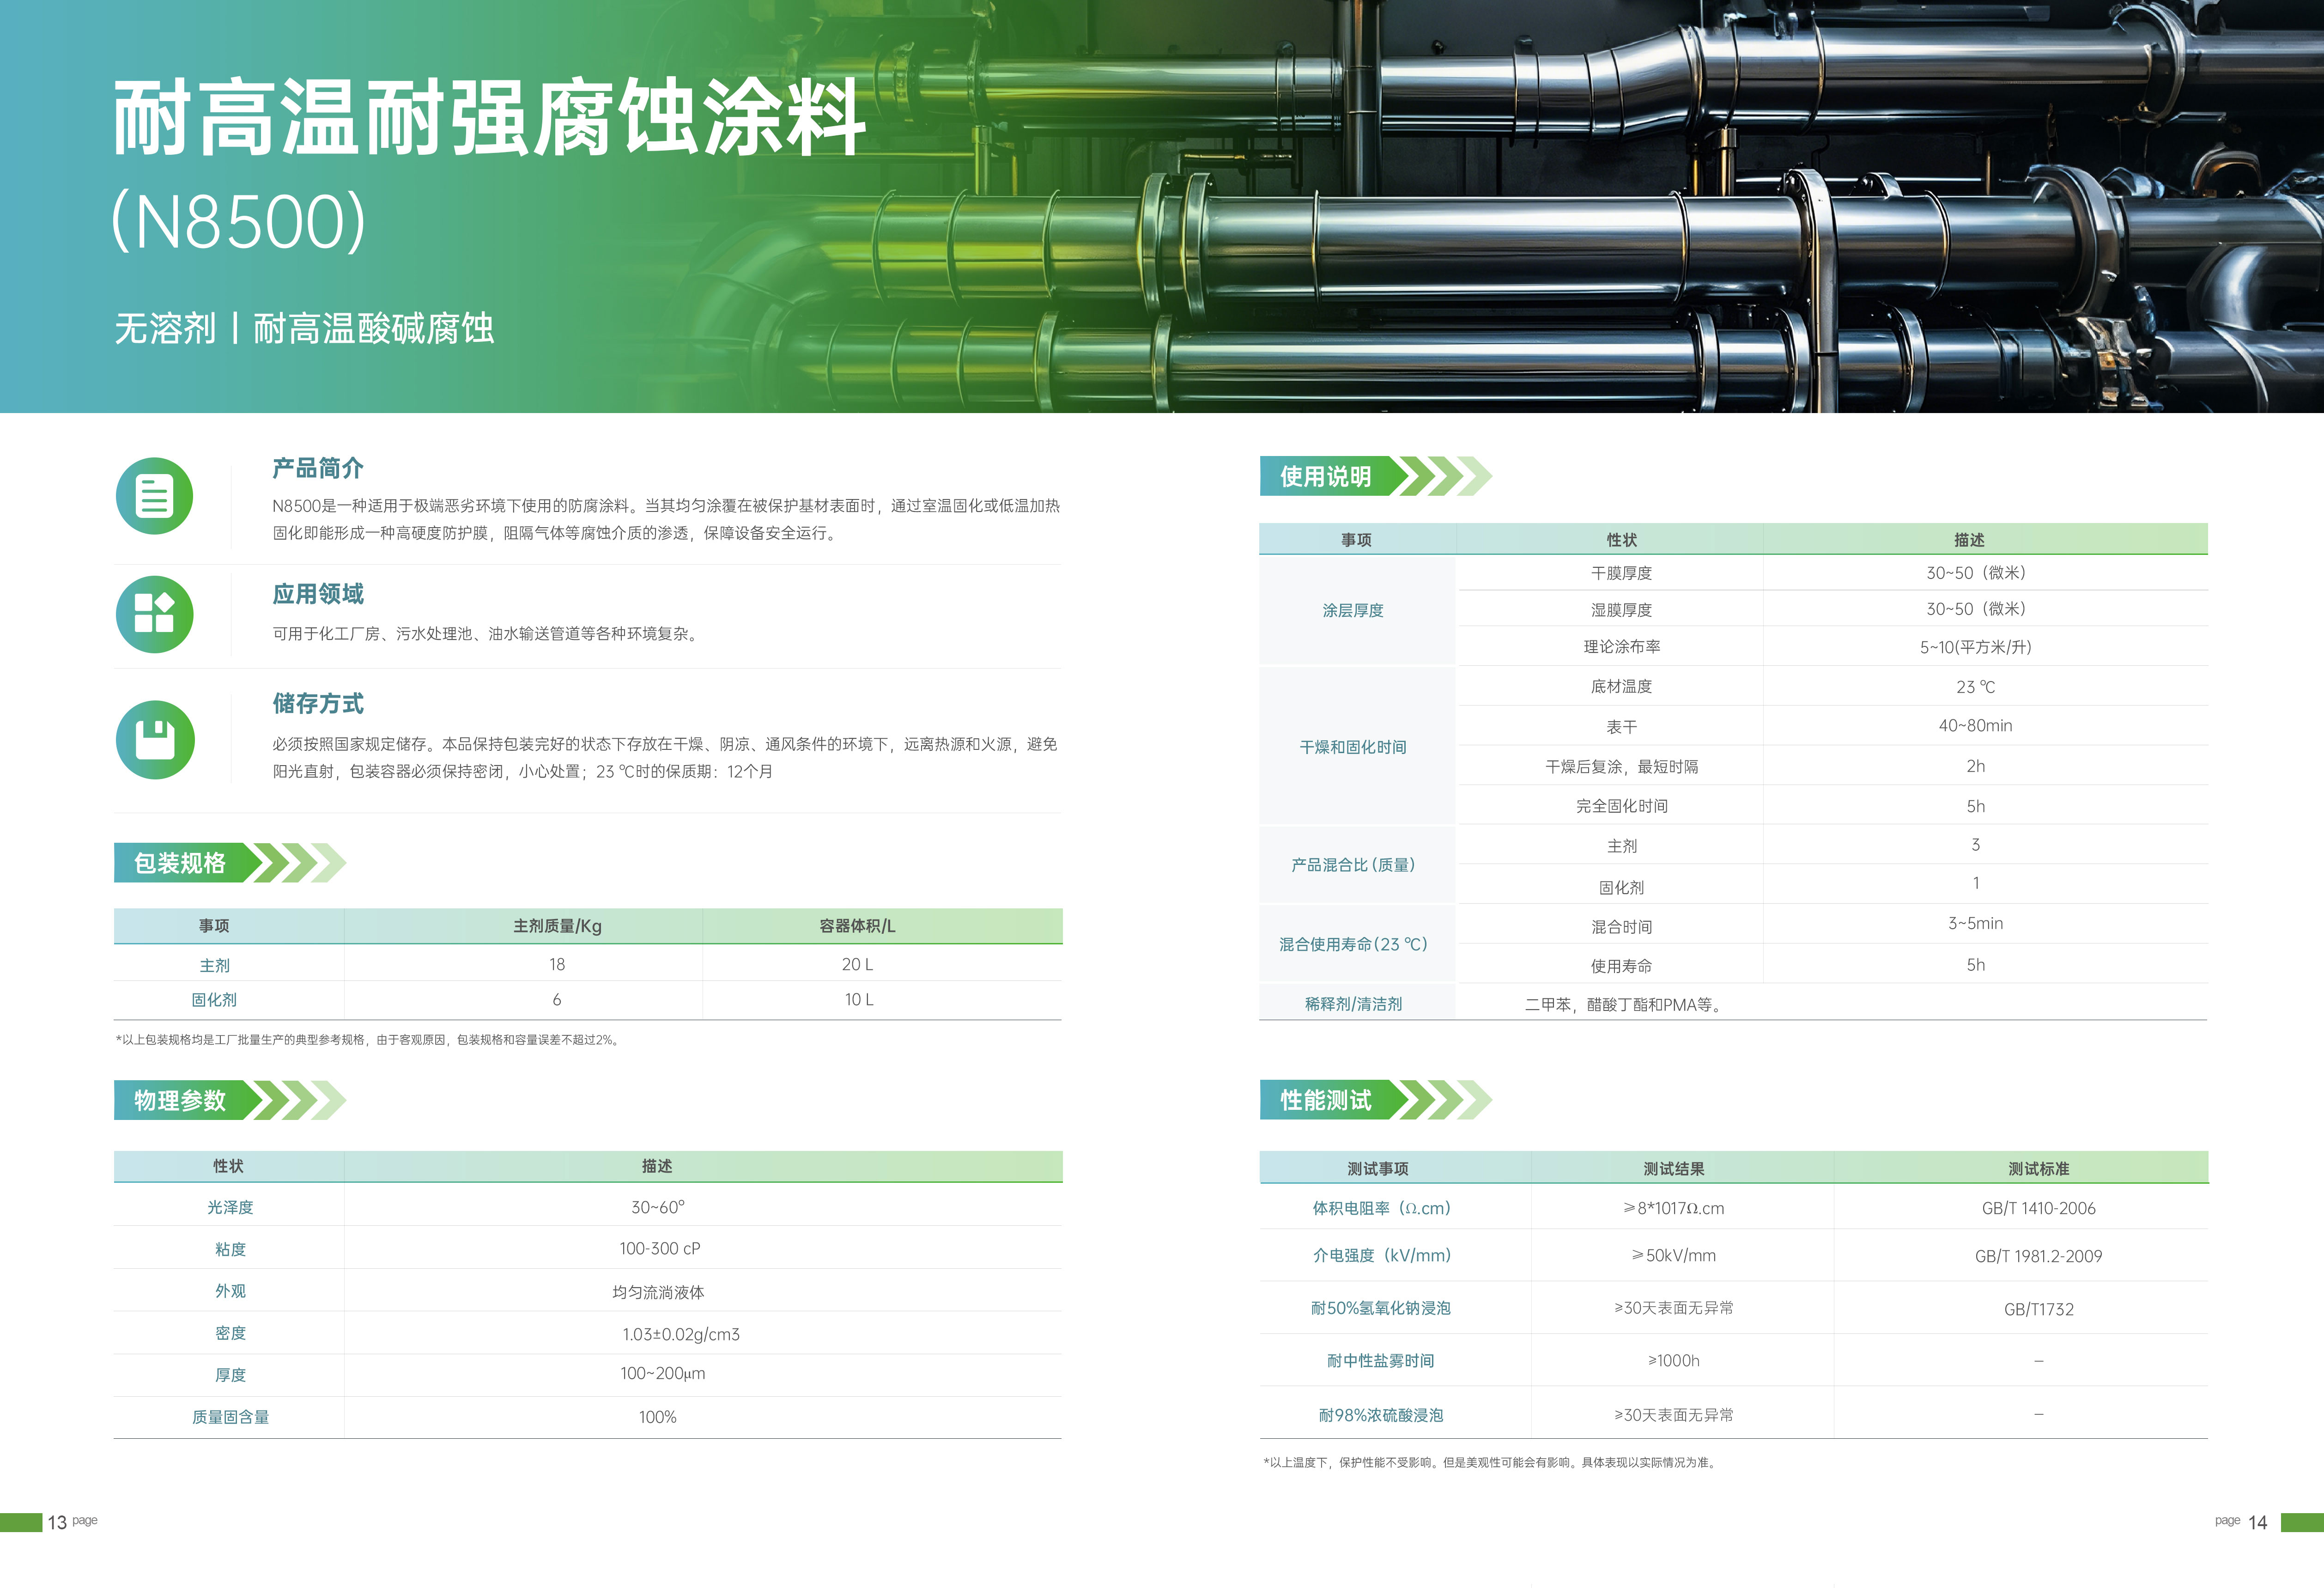Click the 包装规格 section label
Image resolution: width=2324 pixels, height=1588 pixels.
tap(180, 863)
